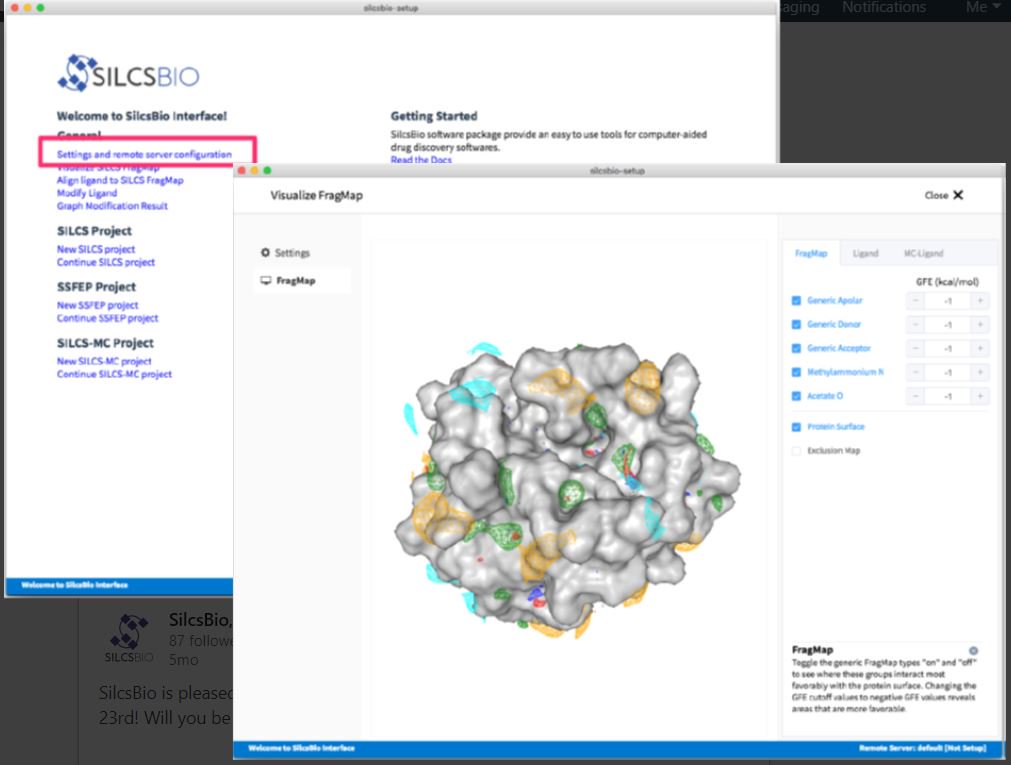Click Methylammonium N GFE value field

click(947, 372)
